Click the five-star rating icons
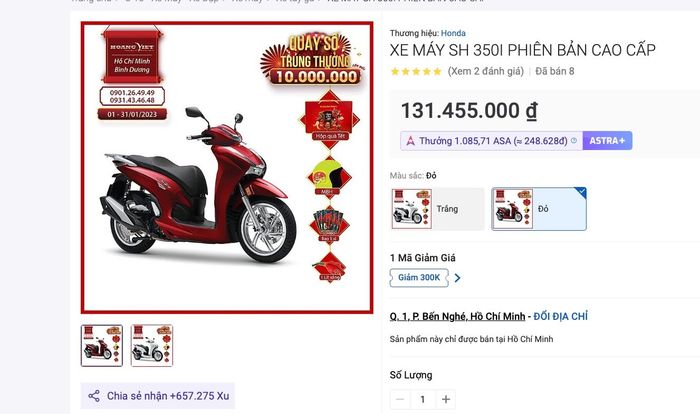 pyautogui.click(x=416, y=71)
